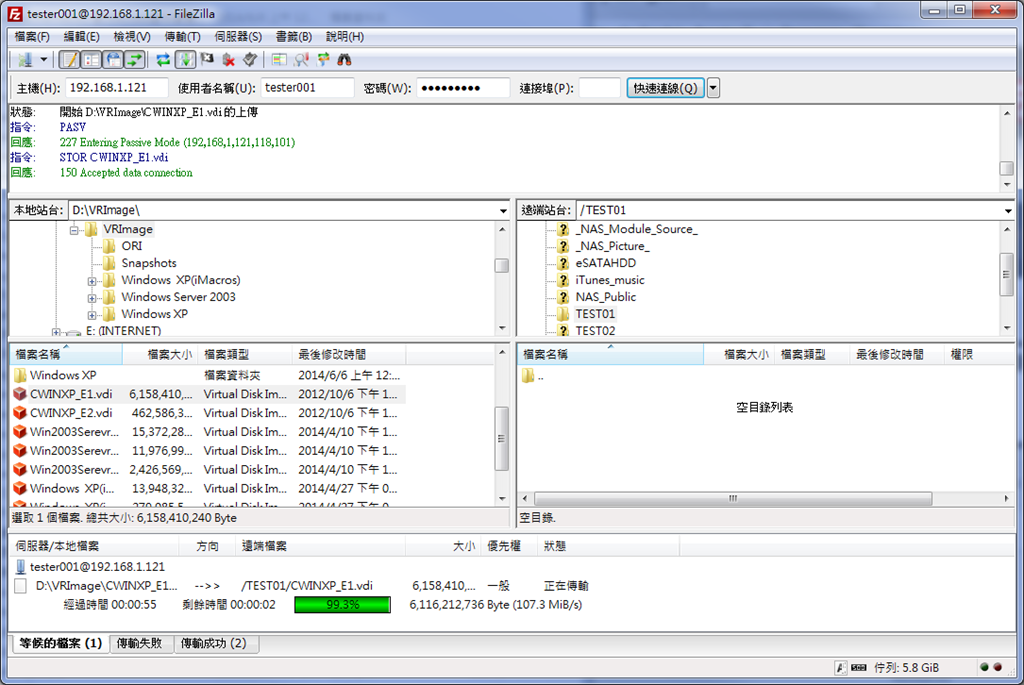The width and height of the screenshot is (1024, 685).
Task: Click the red activity LED in status bar
Action: pos(997,667)
